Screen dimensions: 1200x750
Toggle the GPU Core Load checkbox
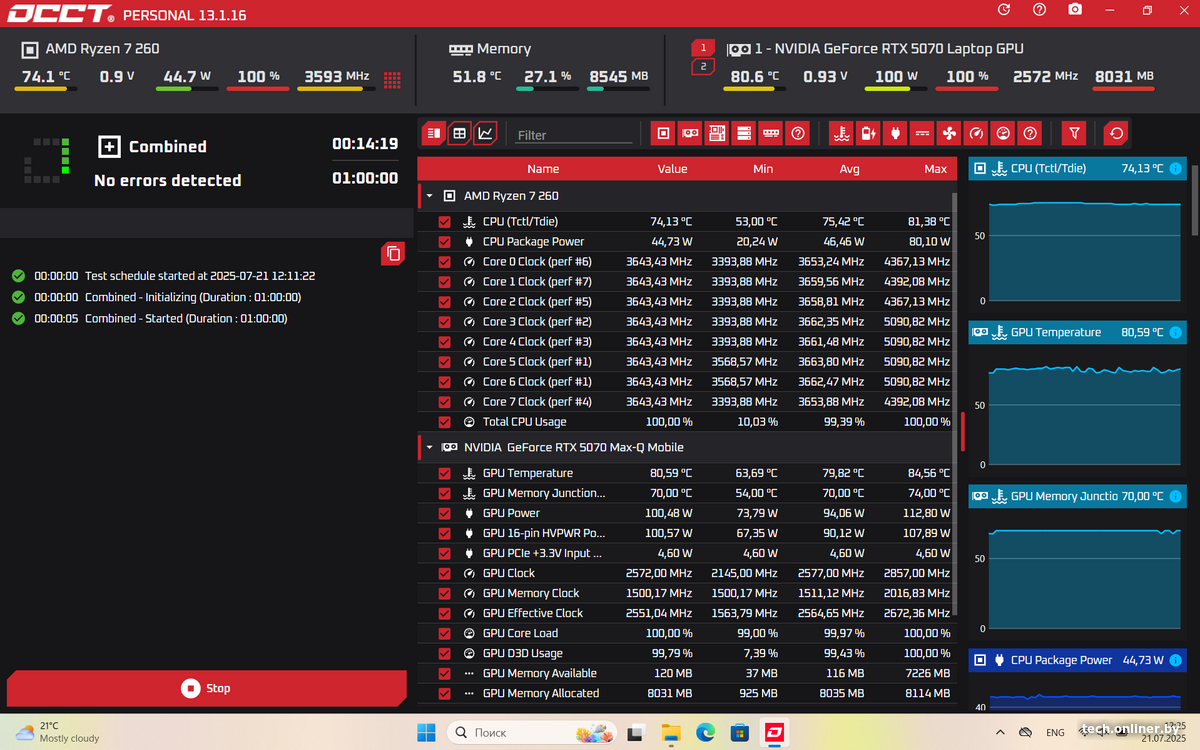tap(445, 633)
